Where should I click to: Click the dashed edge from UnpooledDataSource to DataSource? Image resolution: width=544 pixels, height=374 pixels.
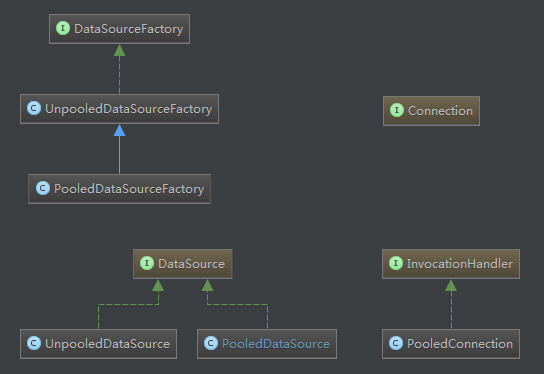pos(128,304)
